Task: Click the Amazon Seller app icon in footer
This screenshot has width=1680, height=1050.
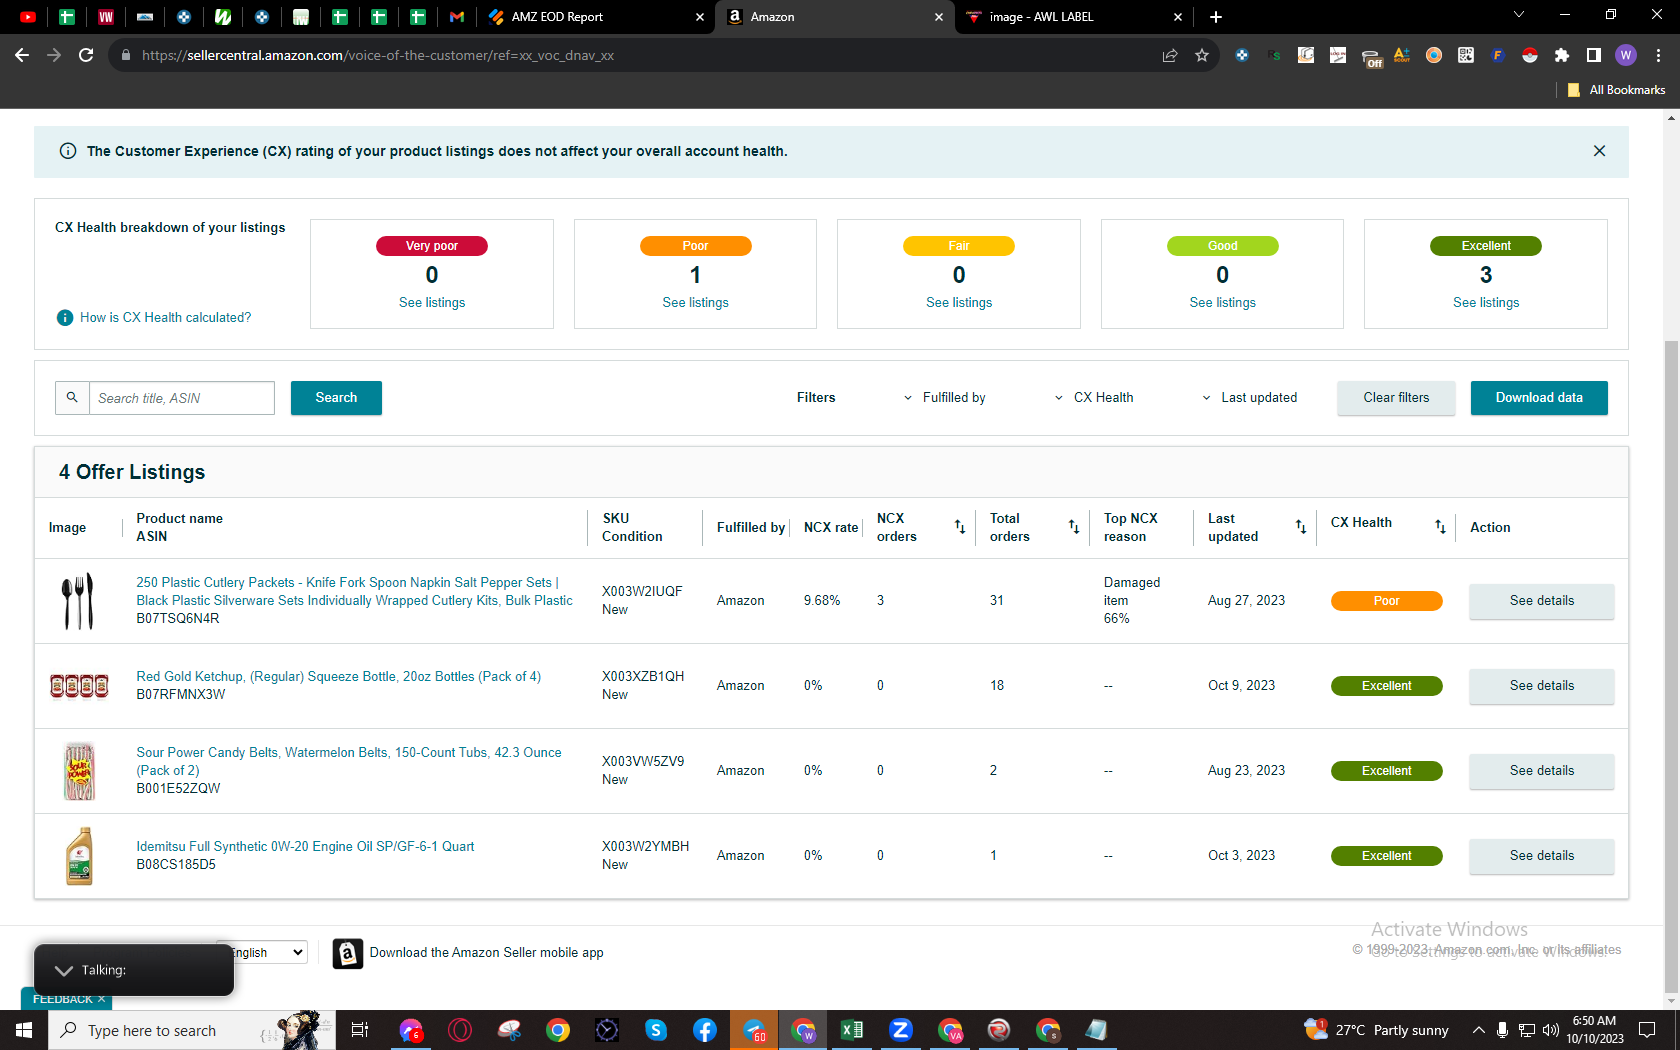Action: click(347, 953)
